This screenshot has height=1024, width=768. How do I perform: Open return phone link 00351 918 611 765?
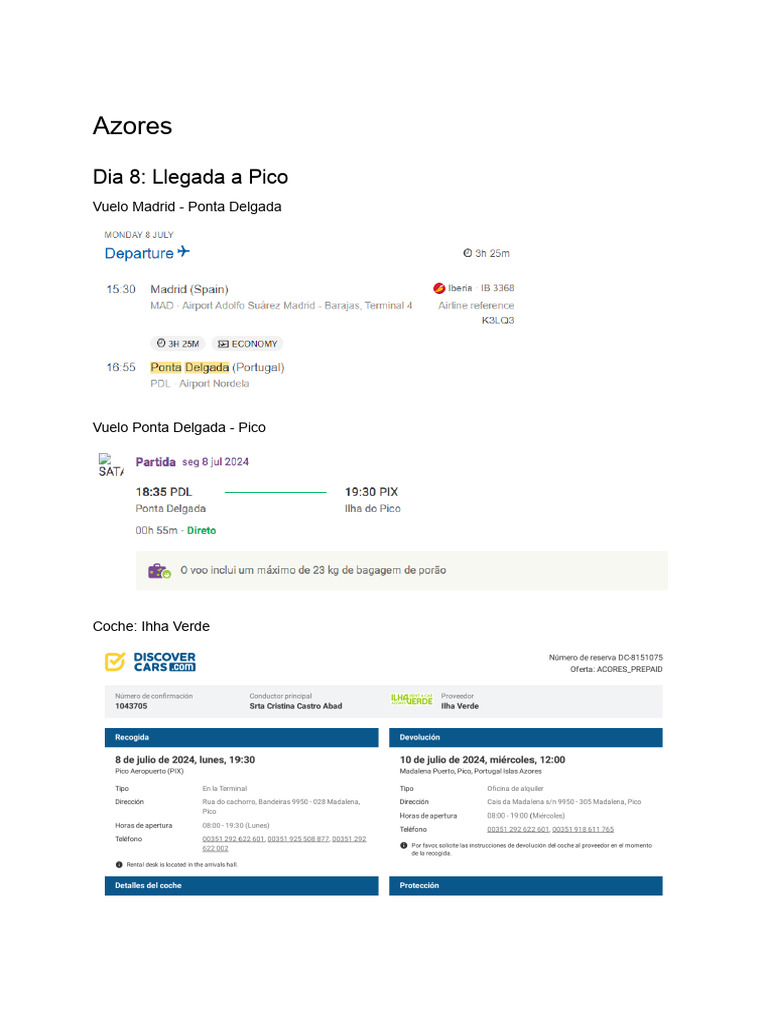(583, 829)
